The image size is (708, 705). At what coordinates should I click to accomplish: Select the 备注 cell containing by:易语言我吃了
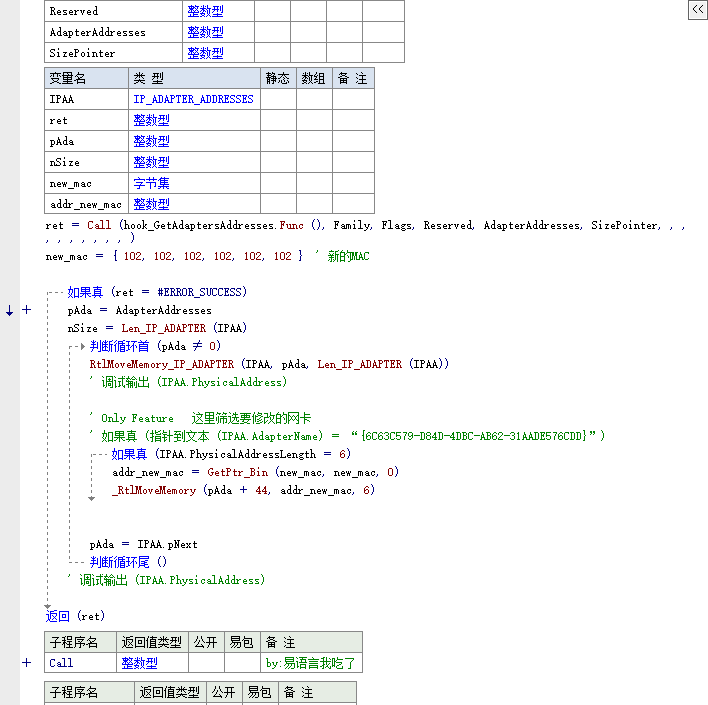pos(310,663)
